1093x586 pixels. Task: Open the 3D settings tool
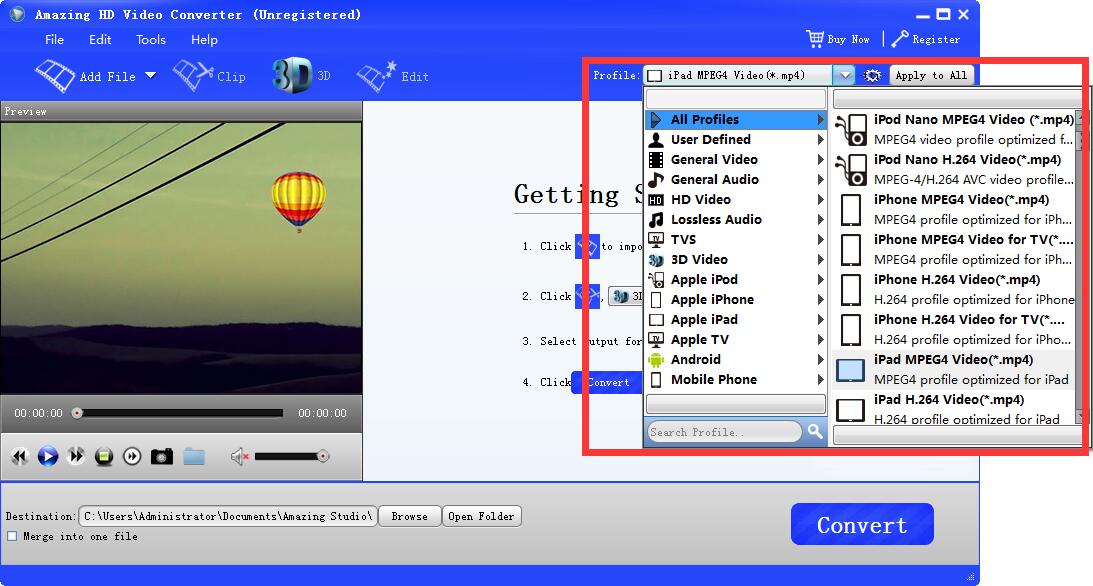tap(301, 75)
